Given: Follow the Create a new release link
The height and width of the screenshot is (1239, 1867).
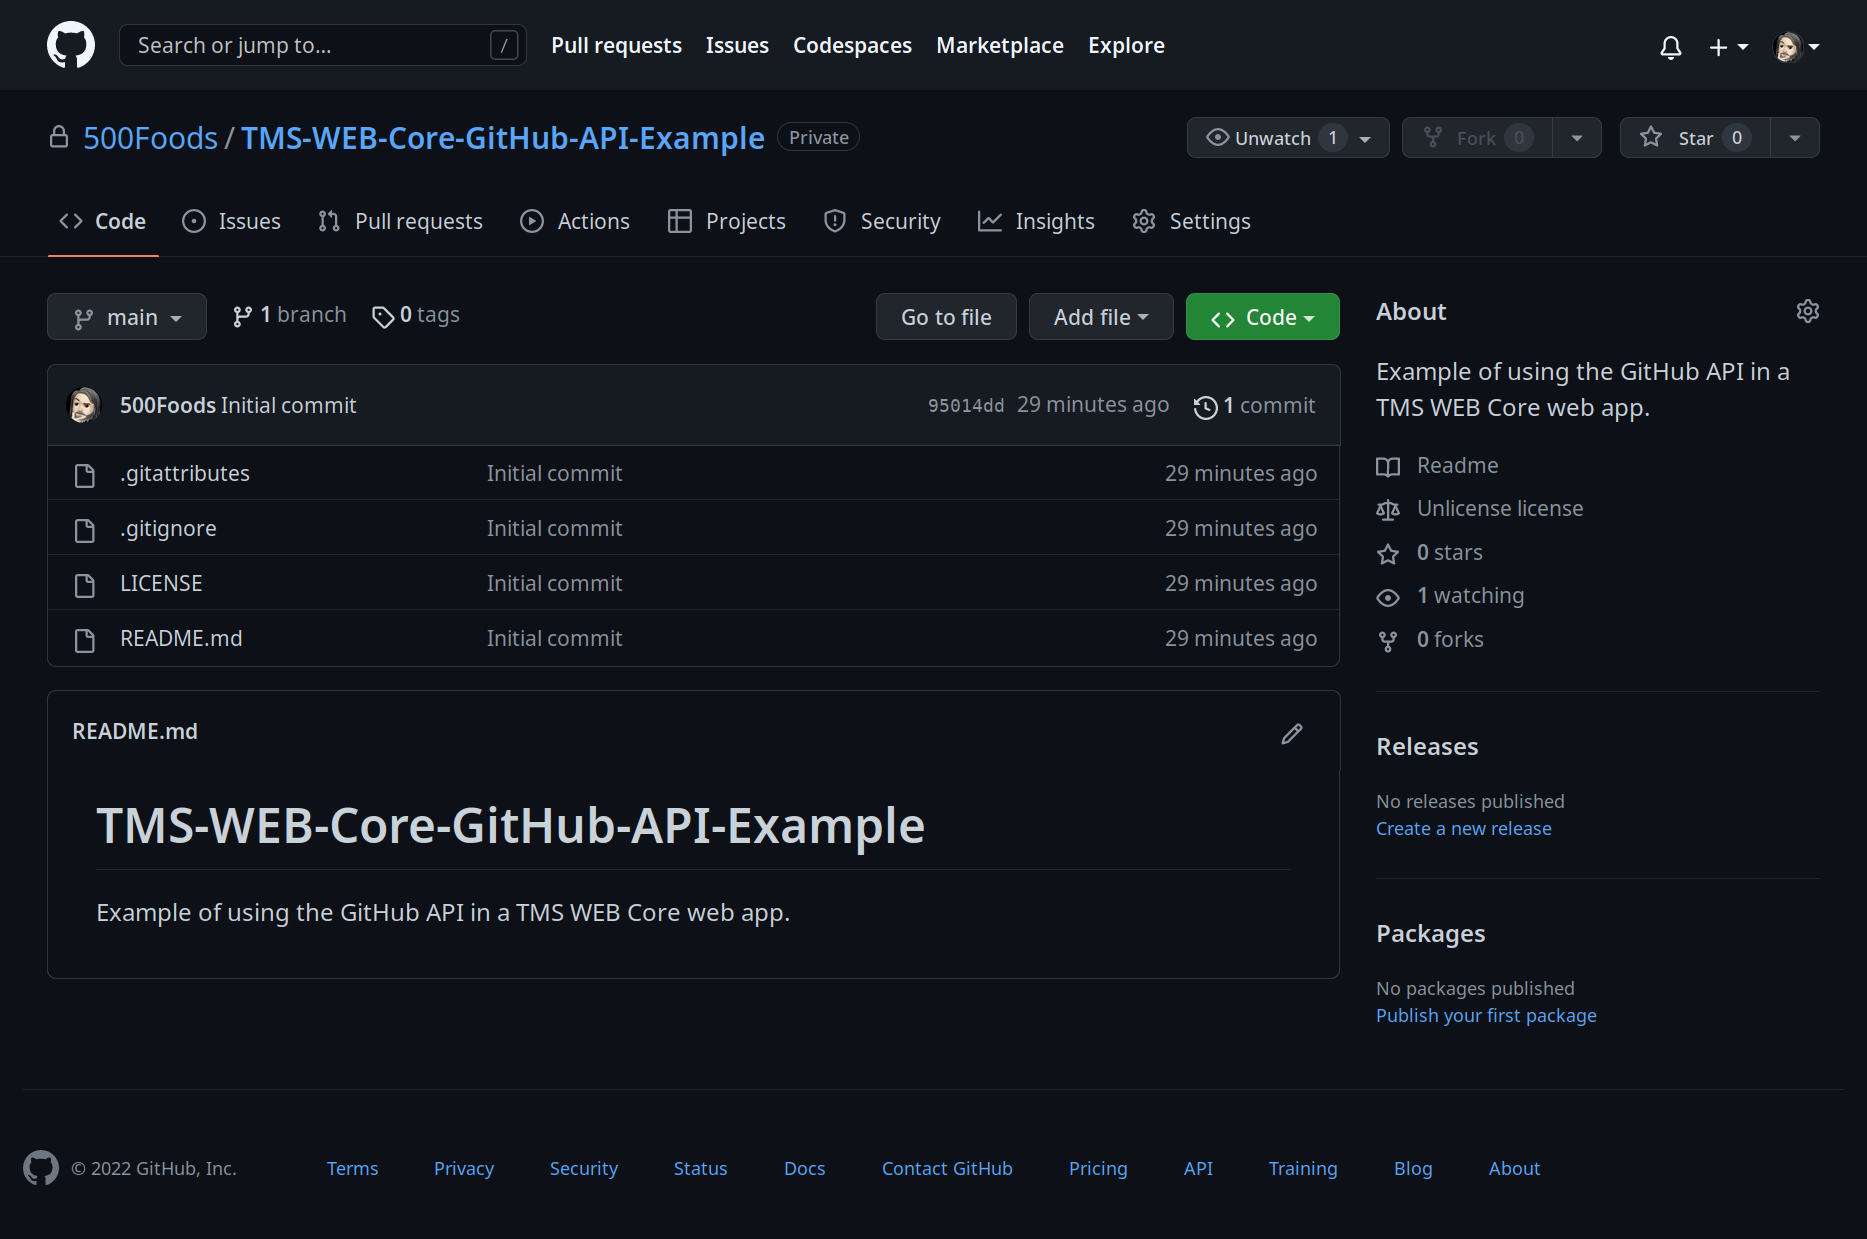Looking at the screenshot, I should pyautogui.click(x=1463, y=829).
